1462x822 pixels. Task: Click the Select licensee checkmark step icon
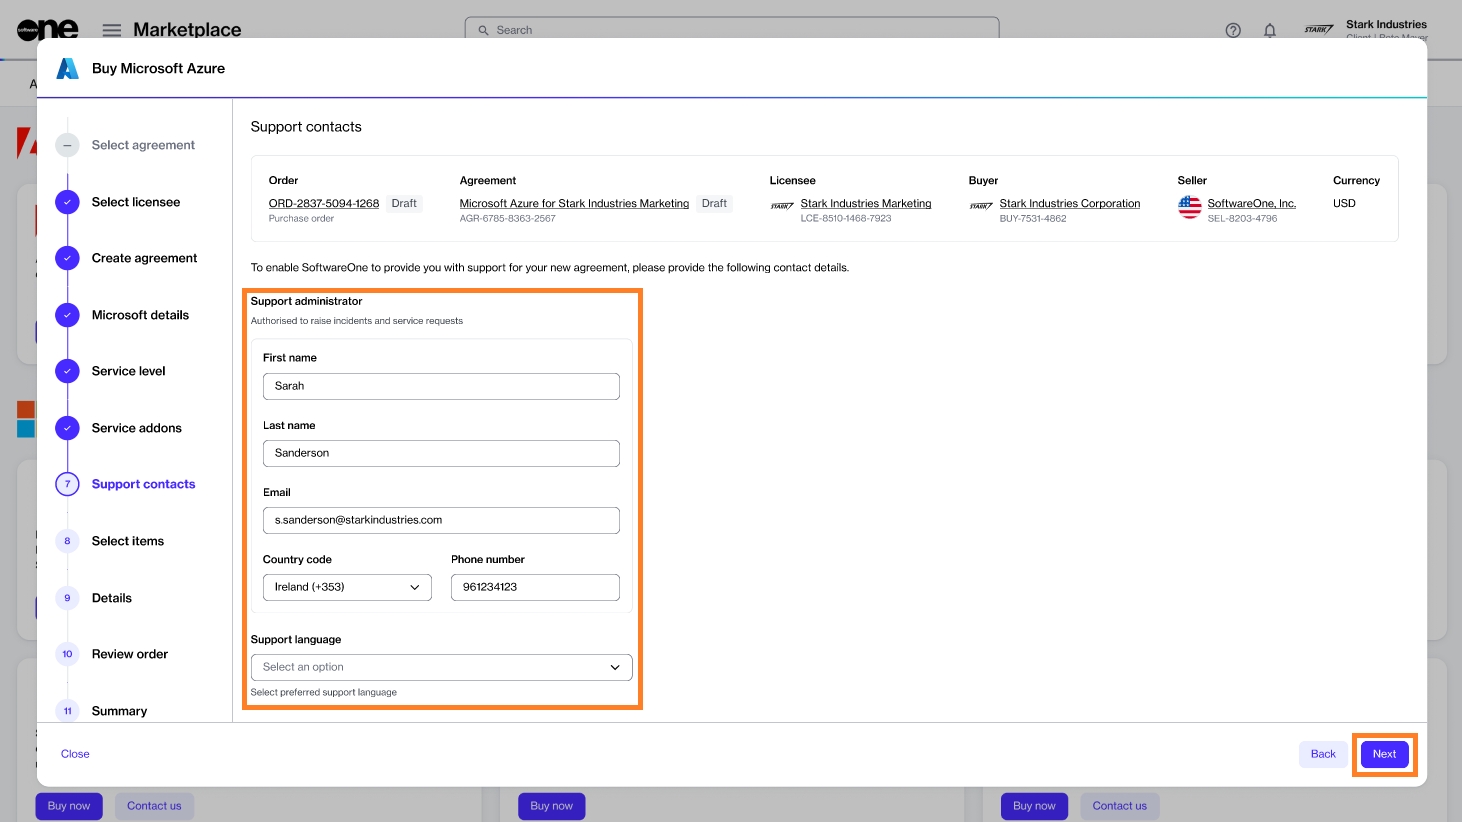pos(67,202)
